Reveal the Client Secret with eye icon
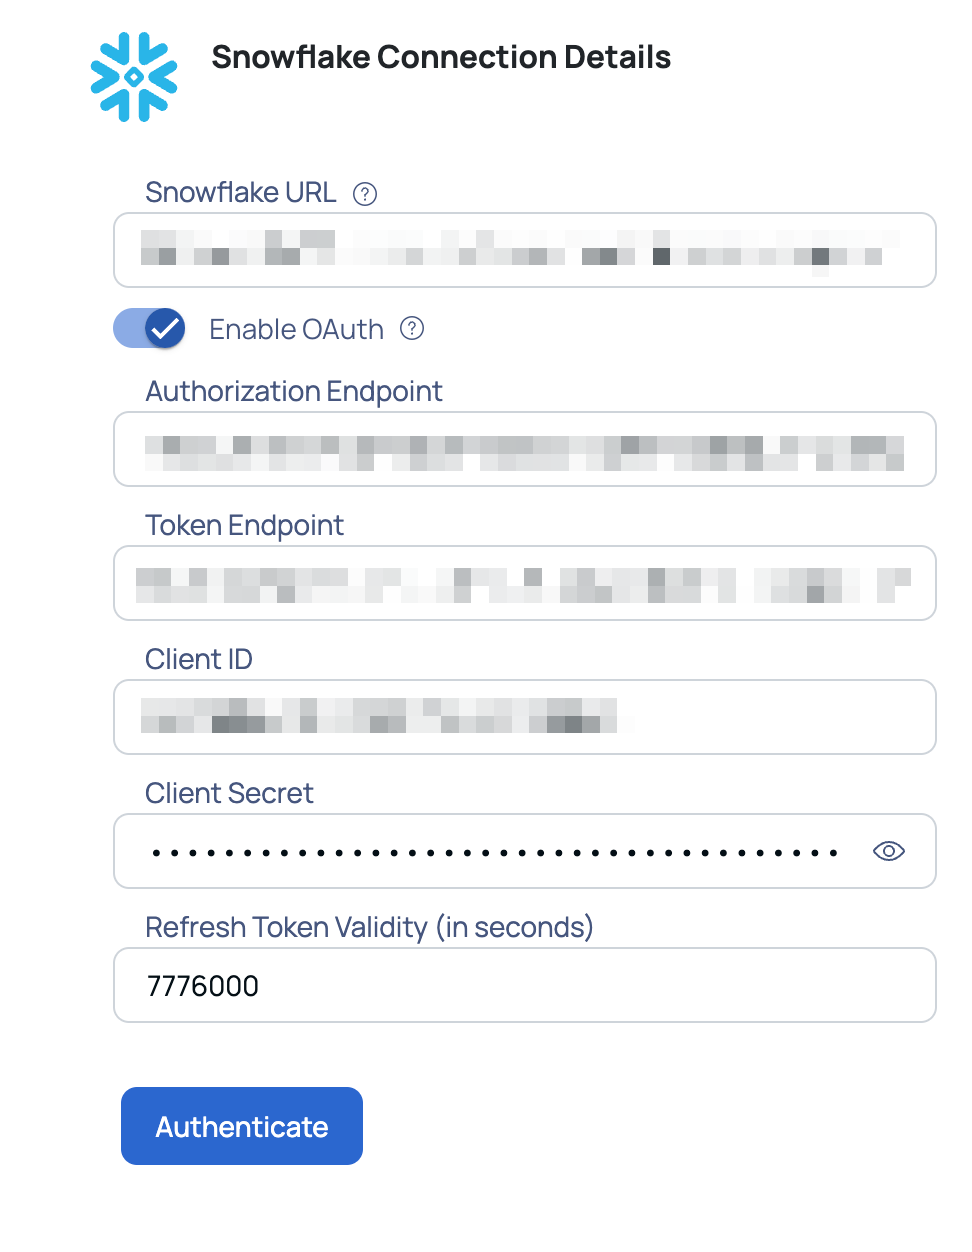 [888, 851]
